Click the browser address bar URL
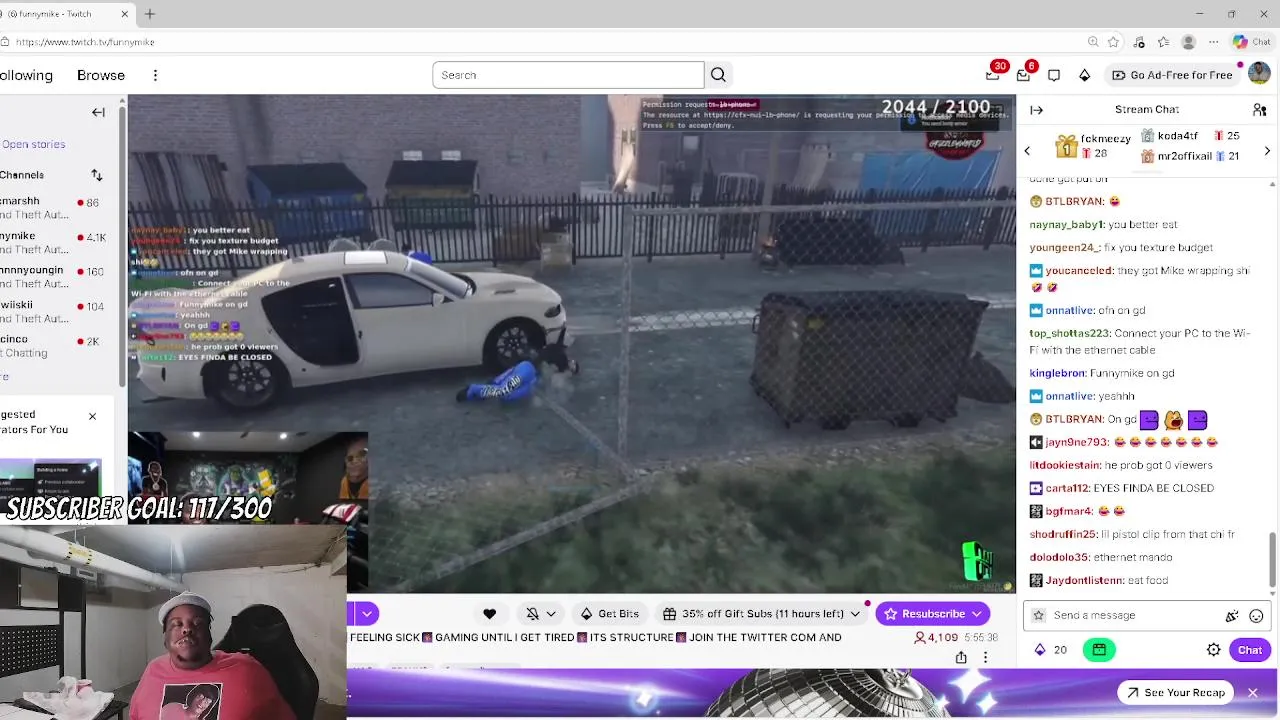The width and height of the screenshot is (1280, 720). tap(85, 42)
